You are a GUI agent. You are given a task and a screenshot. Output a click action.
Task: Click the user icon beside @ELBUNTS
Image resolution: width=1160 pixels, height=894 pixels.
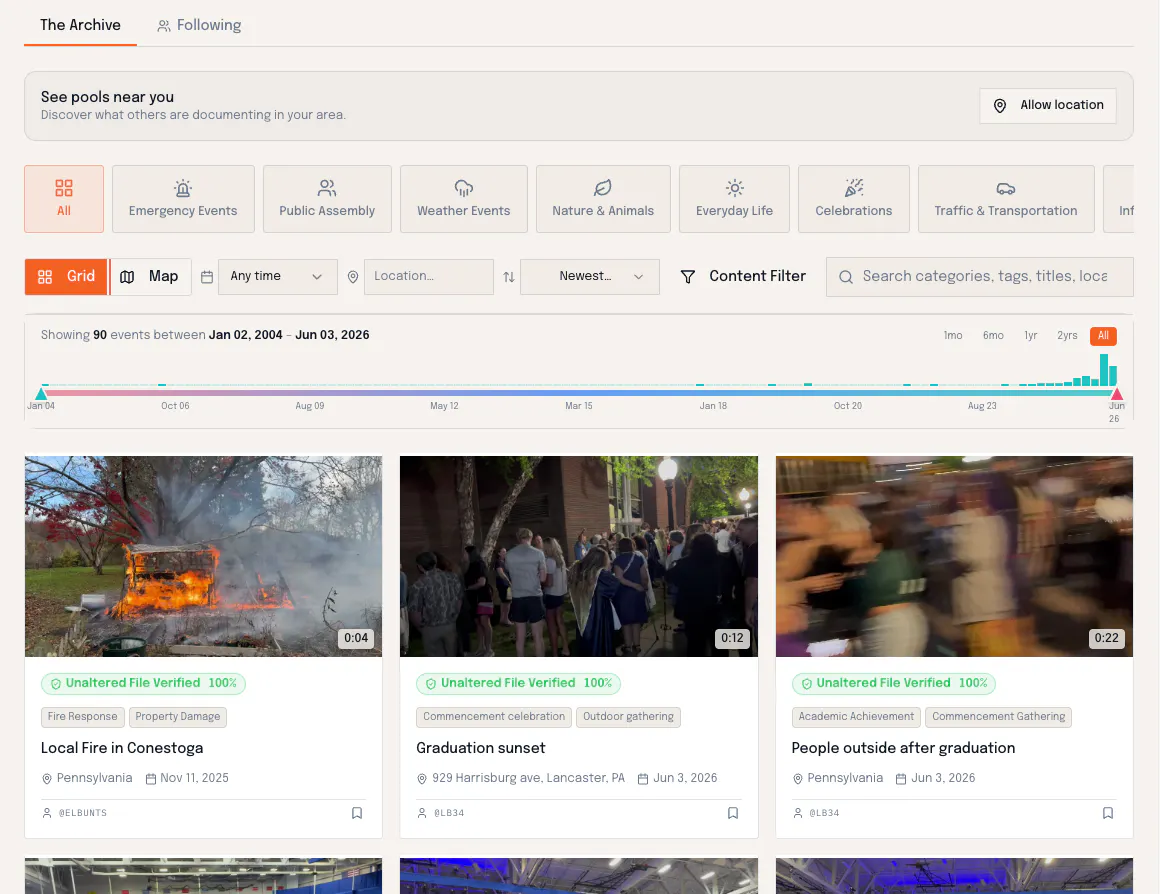47,813
